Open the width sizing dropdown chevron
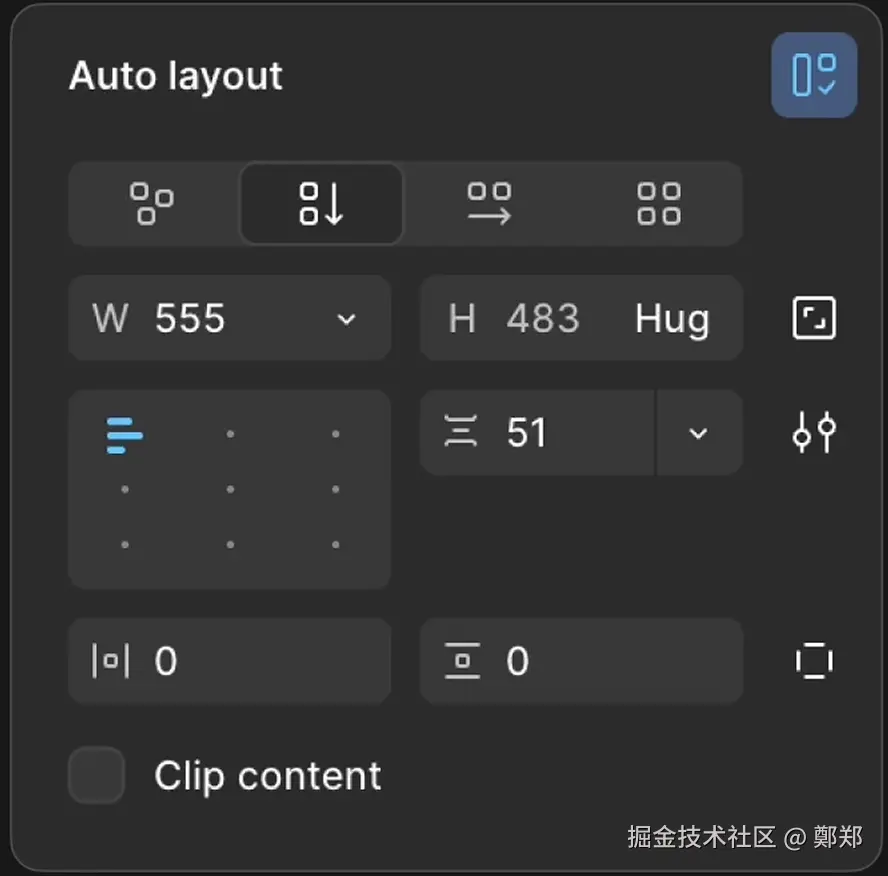This screenshot has height=876, width=888. 346,319
